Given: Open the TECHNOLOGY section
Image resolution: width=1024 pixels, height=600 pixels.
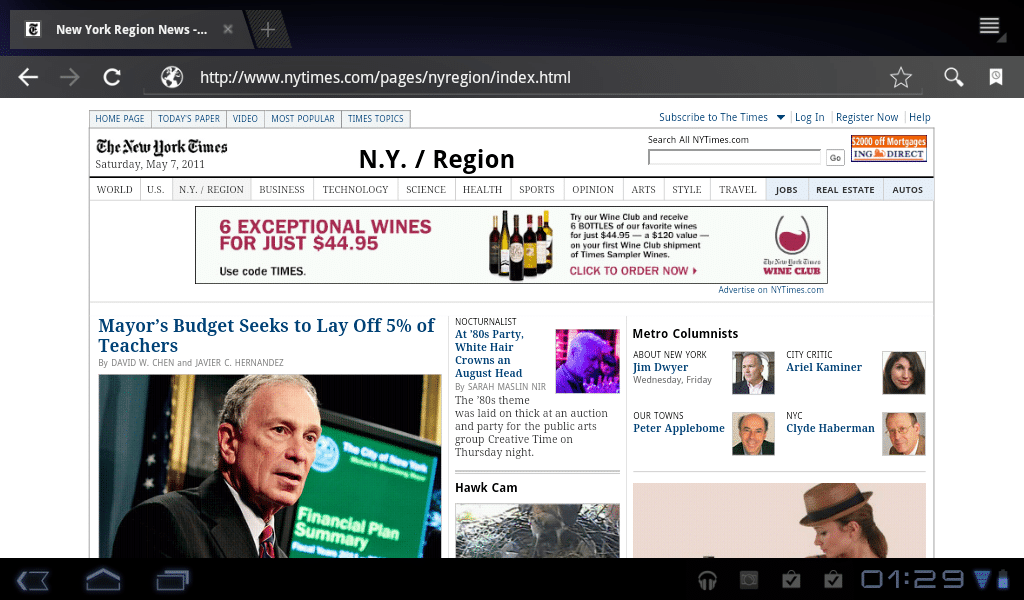Looking at the screenshot, I should 355,189.
